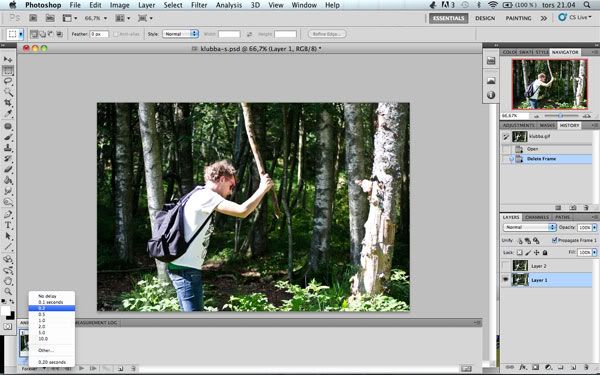Switch to the Channels tab
This screenshot has height=375, width=600.
tap(536, 217)
